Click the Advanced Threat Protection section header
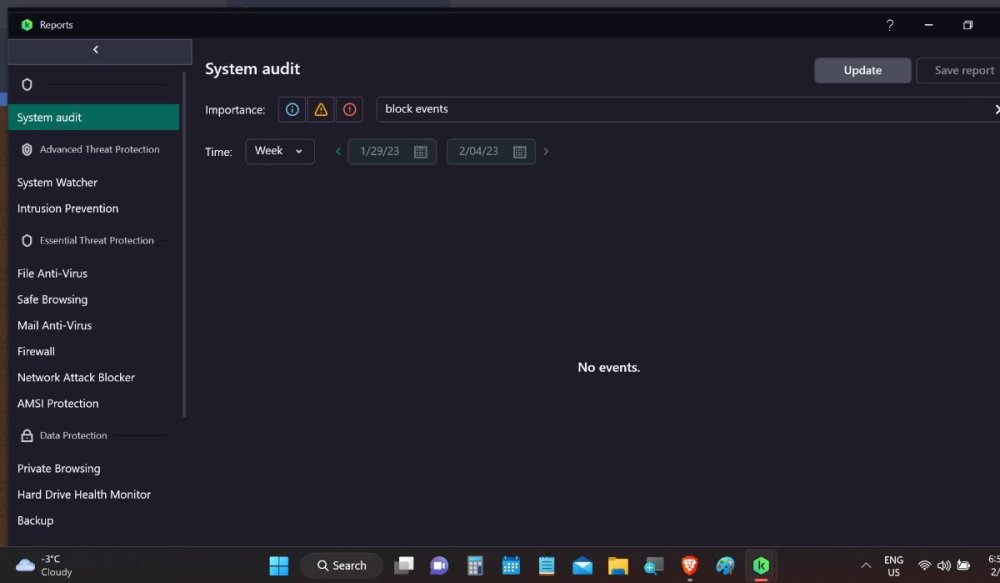The width and height of the screenshot is (1000, 583). pos(99,149)
